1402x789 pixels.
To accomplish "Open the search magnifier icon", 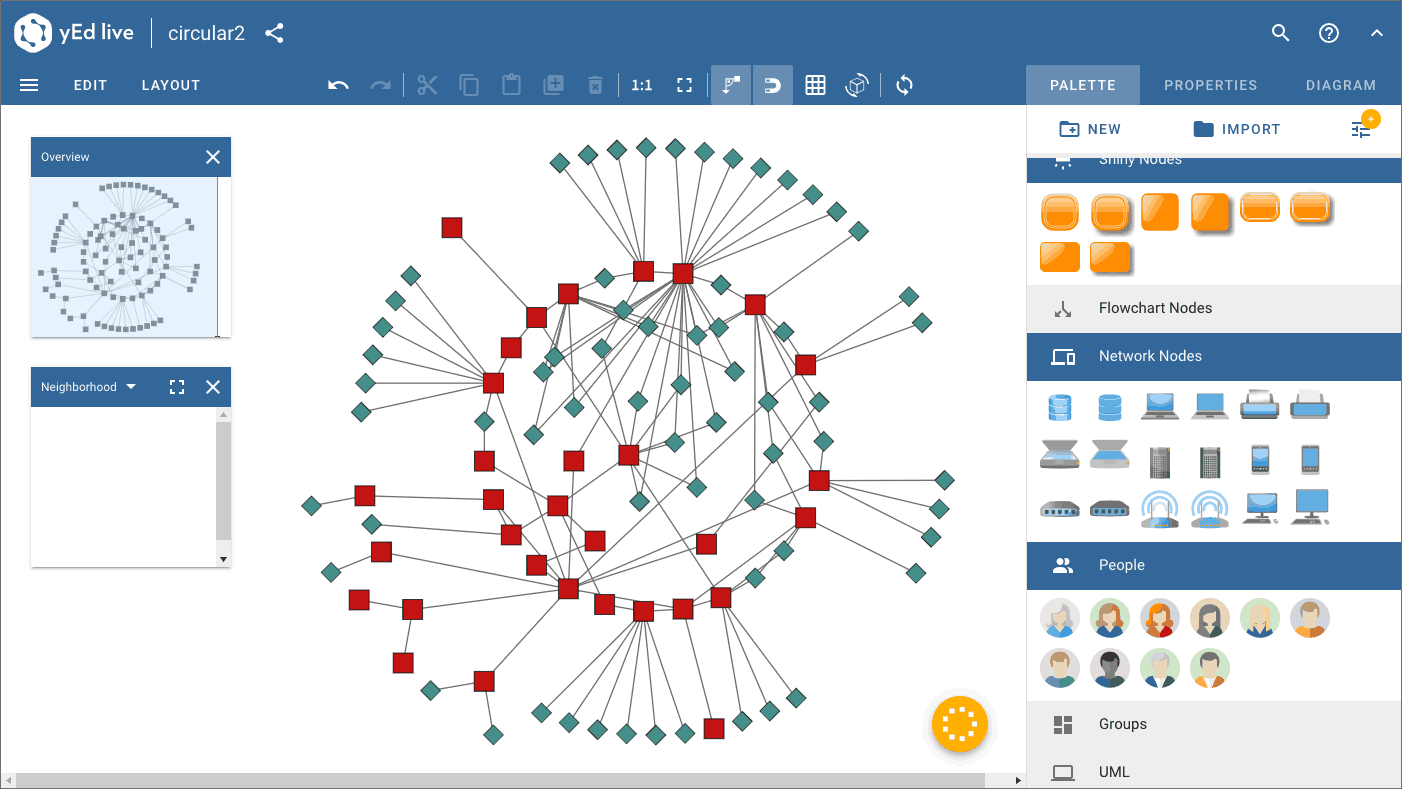I will (1280, 33).
